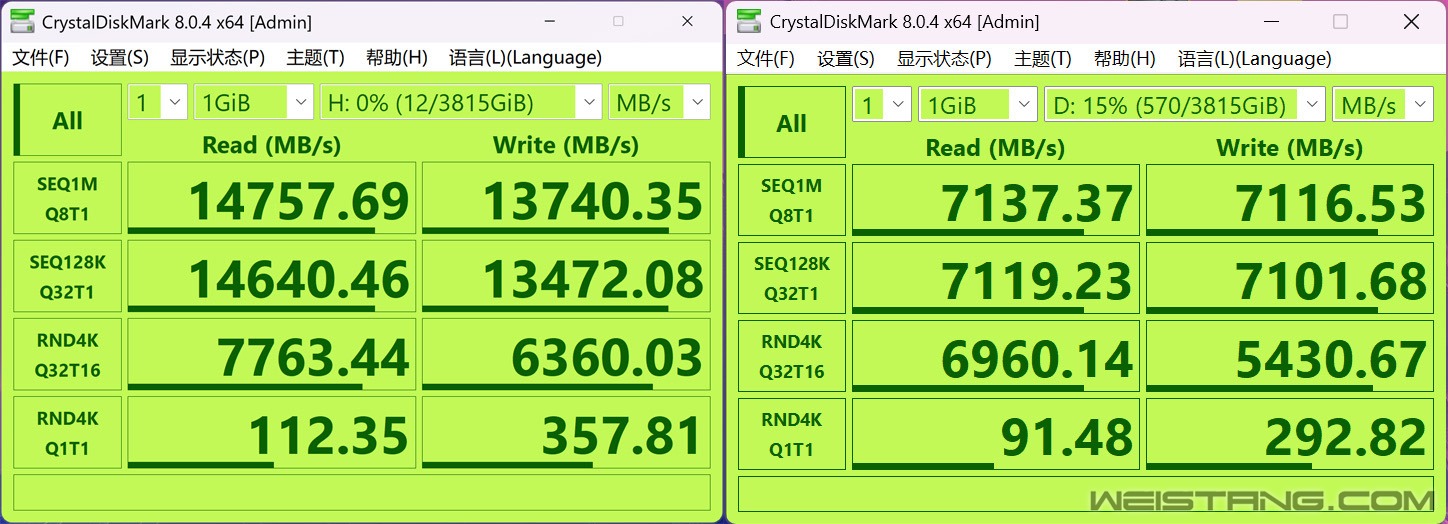Open 设置(S) menu in left window

[x=120, y=58]
